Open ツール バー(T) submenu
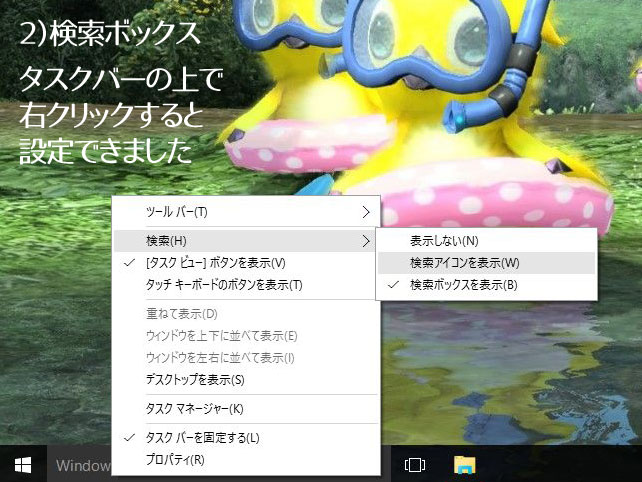642x482 pixels. (x=246, y=212)
